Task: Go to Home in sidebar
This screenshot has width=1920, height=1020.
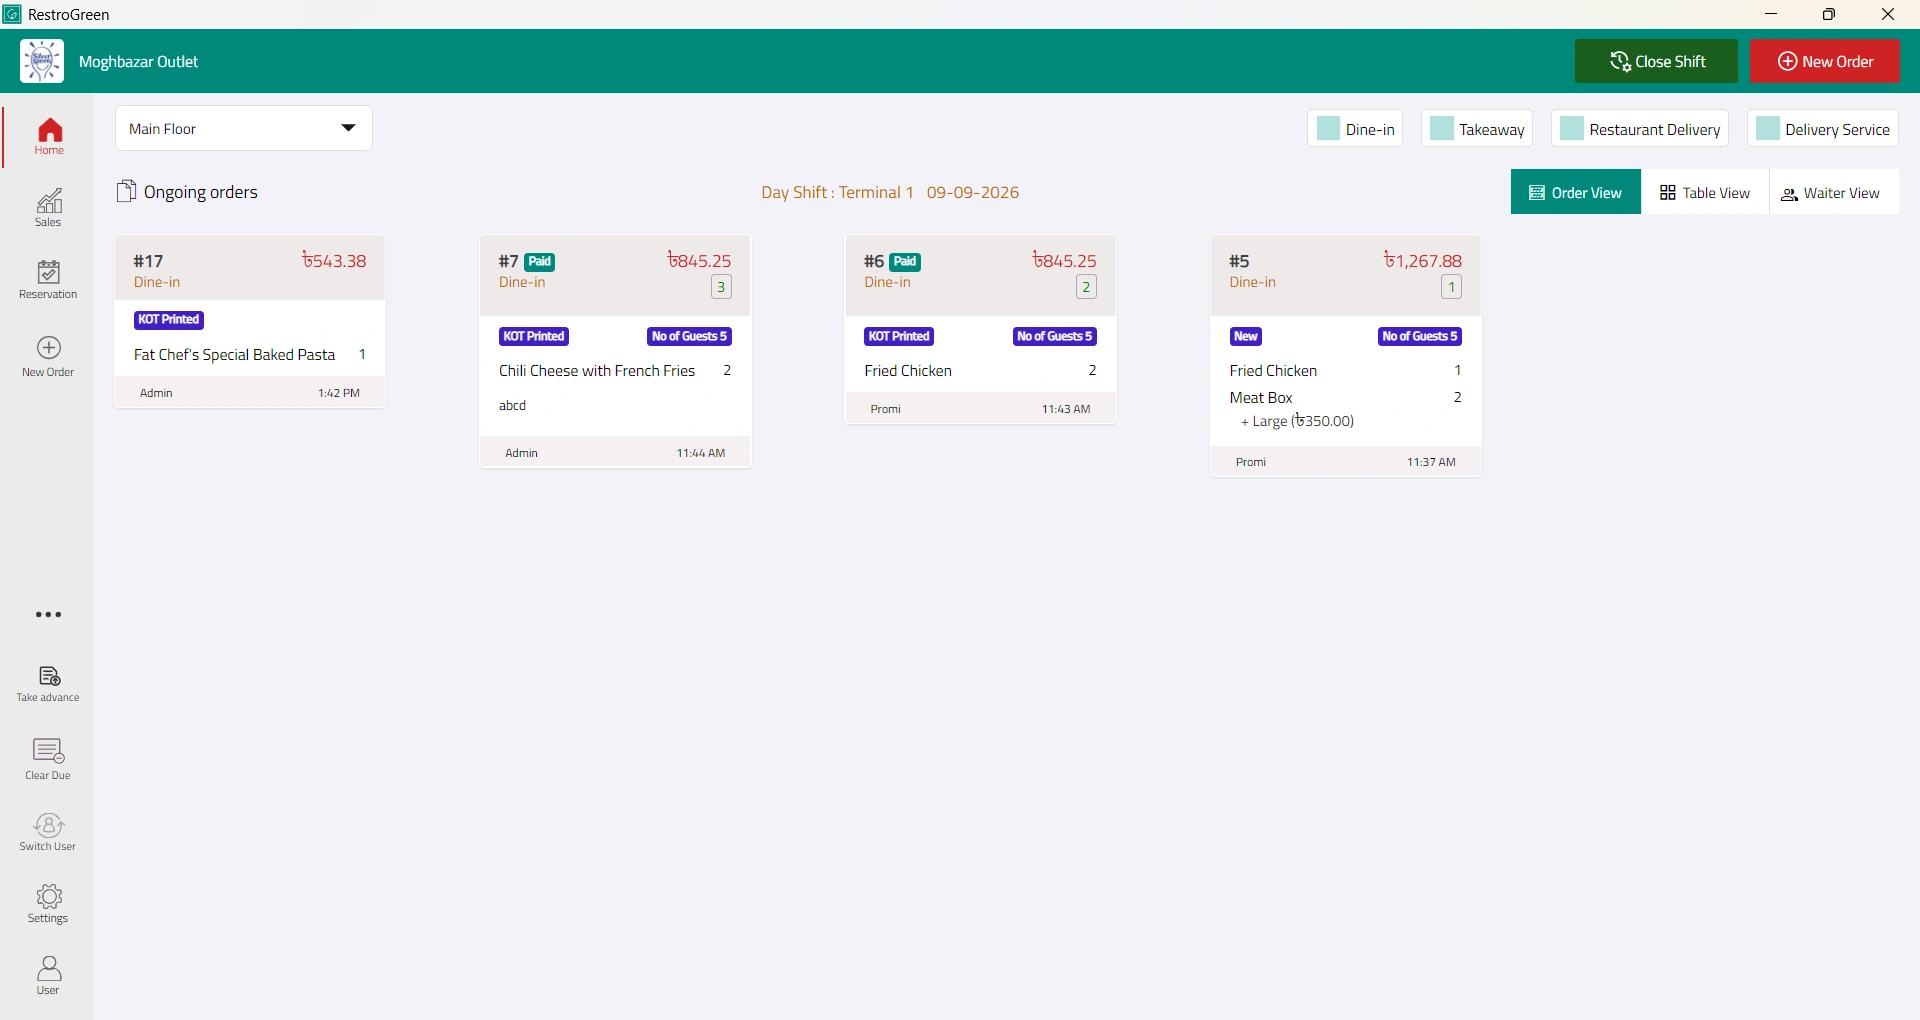Action: pyautogui.click(x=48, y=137)
